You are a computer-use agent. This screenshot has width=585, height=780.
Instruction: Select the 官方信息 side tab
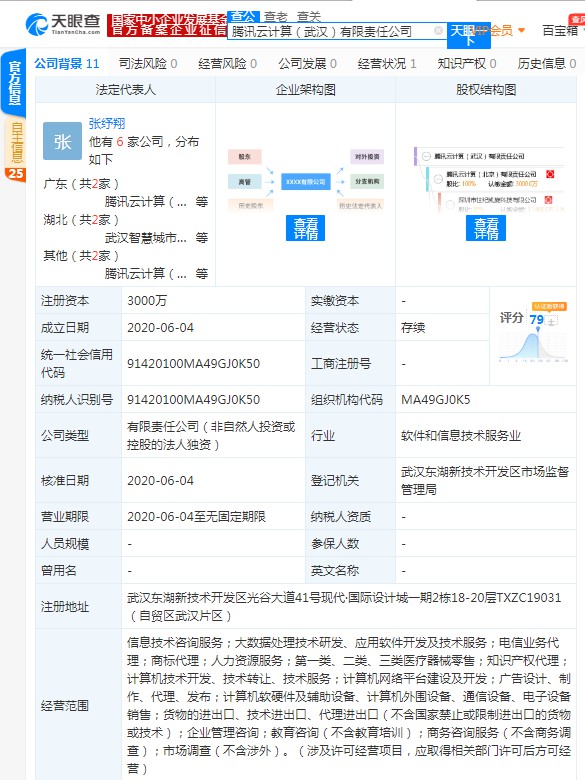[14, 83]
